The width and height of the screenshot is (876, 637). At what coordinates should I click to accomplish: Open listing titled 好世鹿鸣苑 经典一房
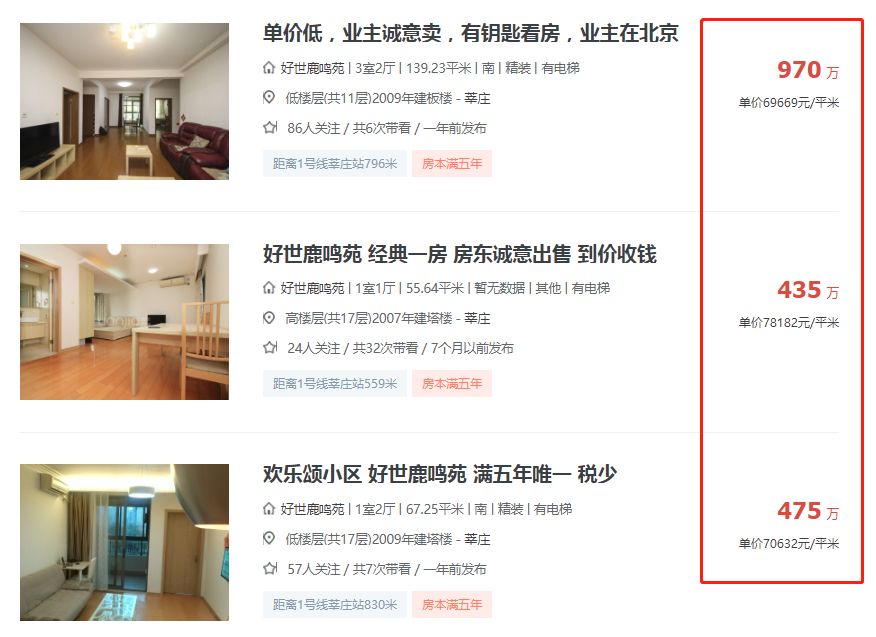point(459,254)
